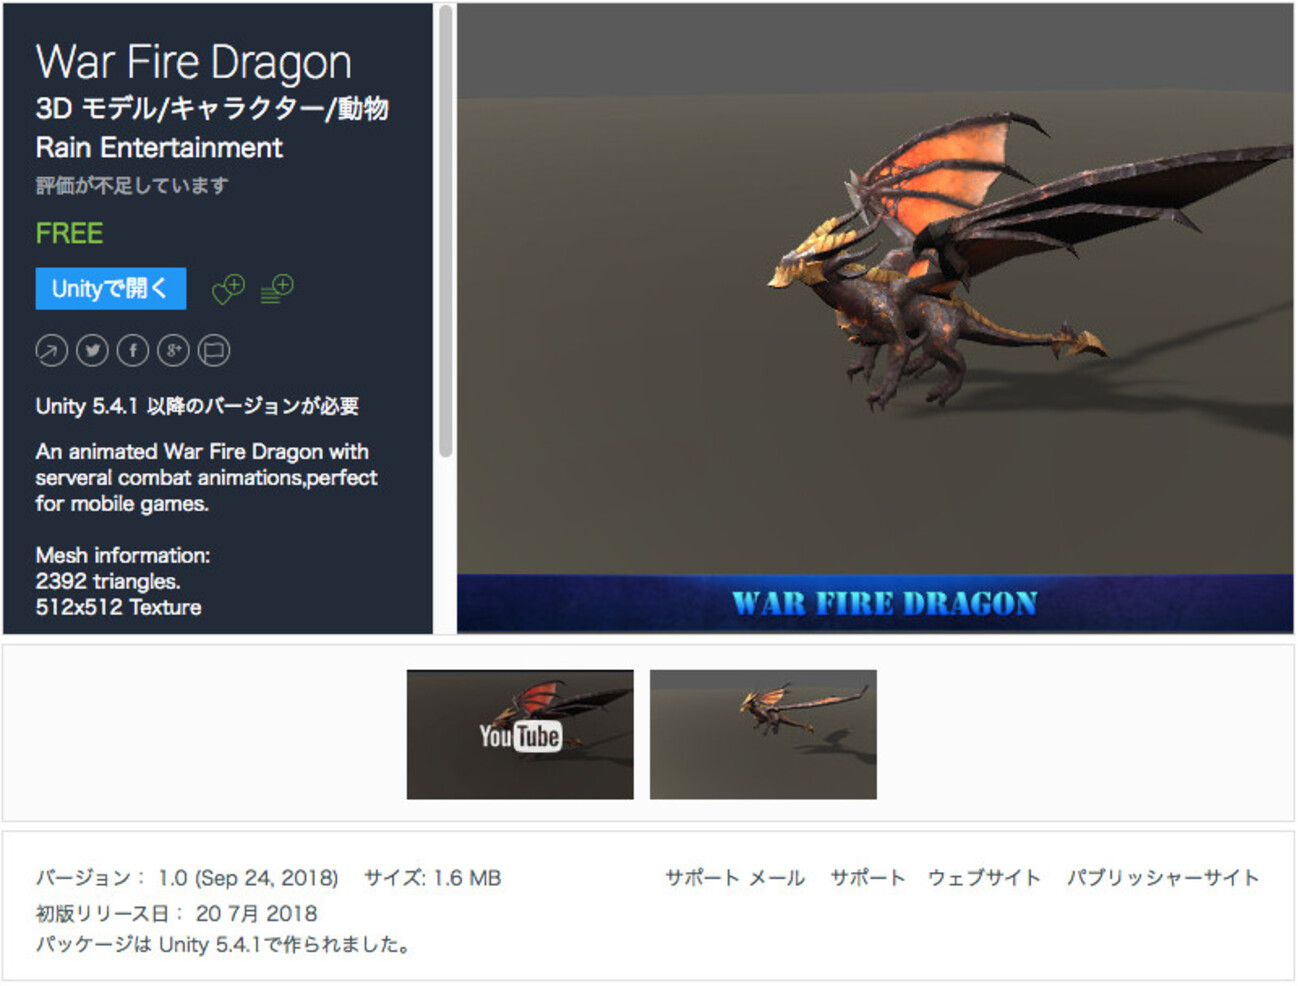
Task: Click the large War Fire Dragon preview image
Action: (875, 318)
